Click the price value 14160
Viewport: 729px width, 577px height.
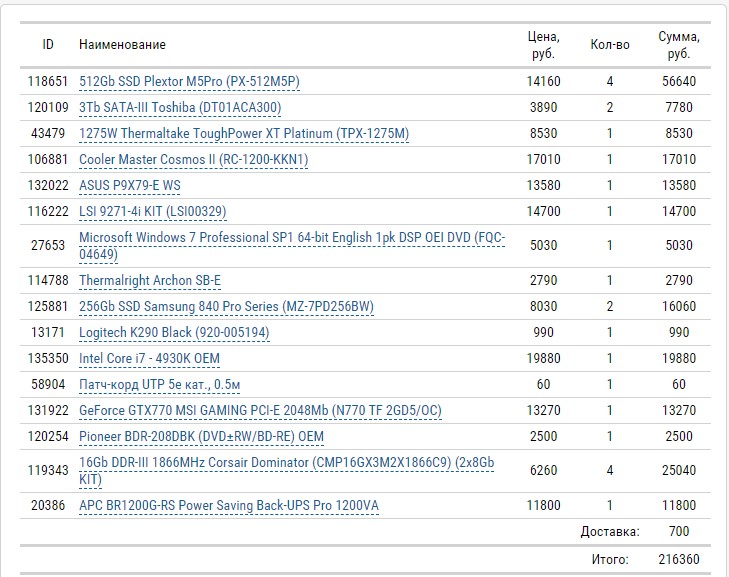(543, 81)
